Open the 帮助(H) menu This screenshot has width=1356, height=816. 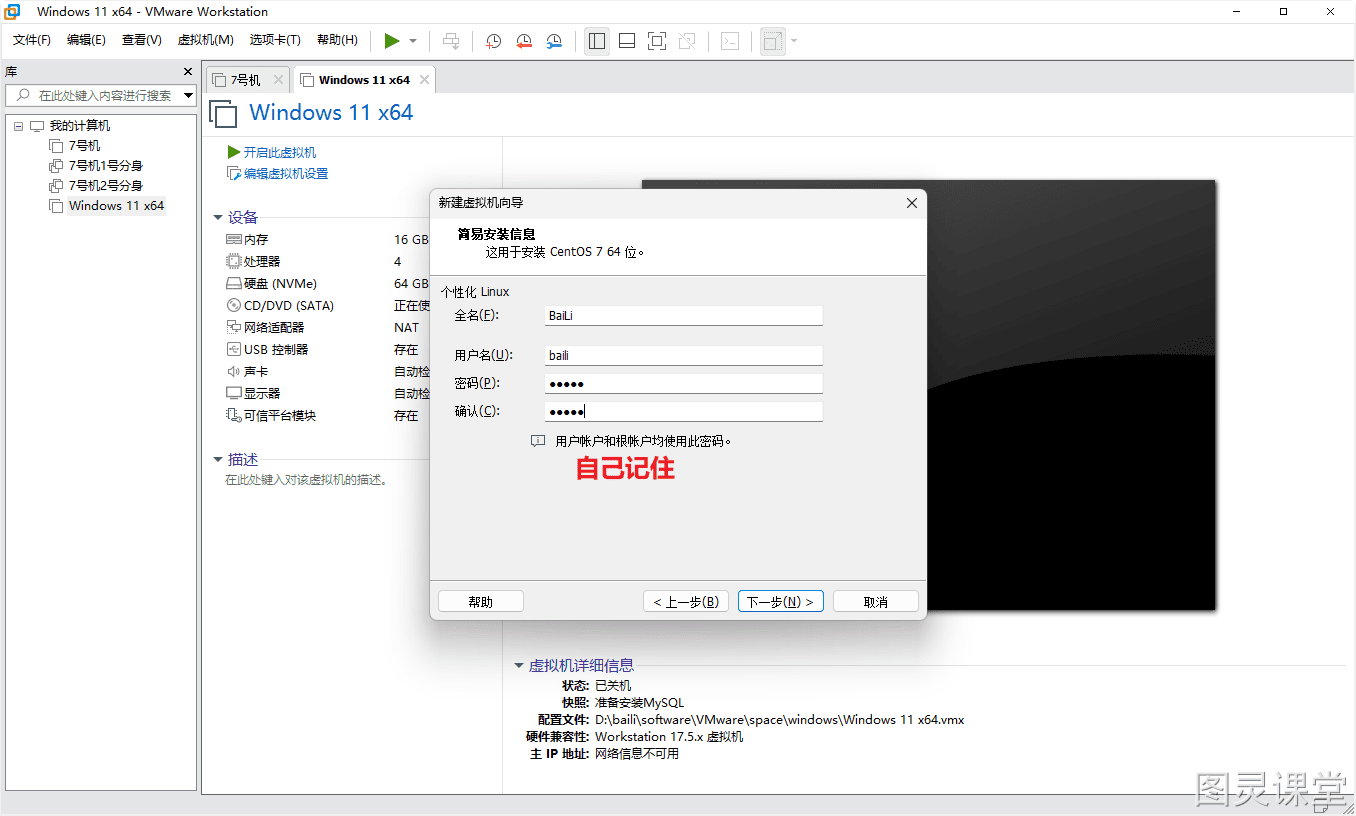[x=337, y=40]
